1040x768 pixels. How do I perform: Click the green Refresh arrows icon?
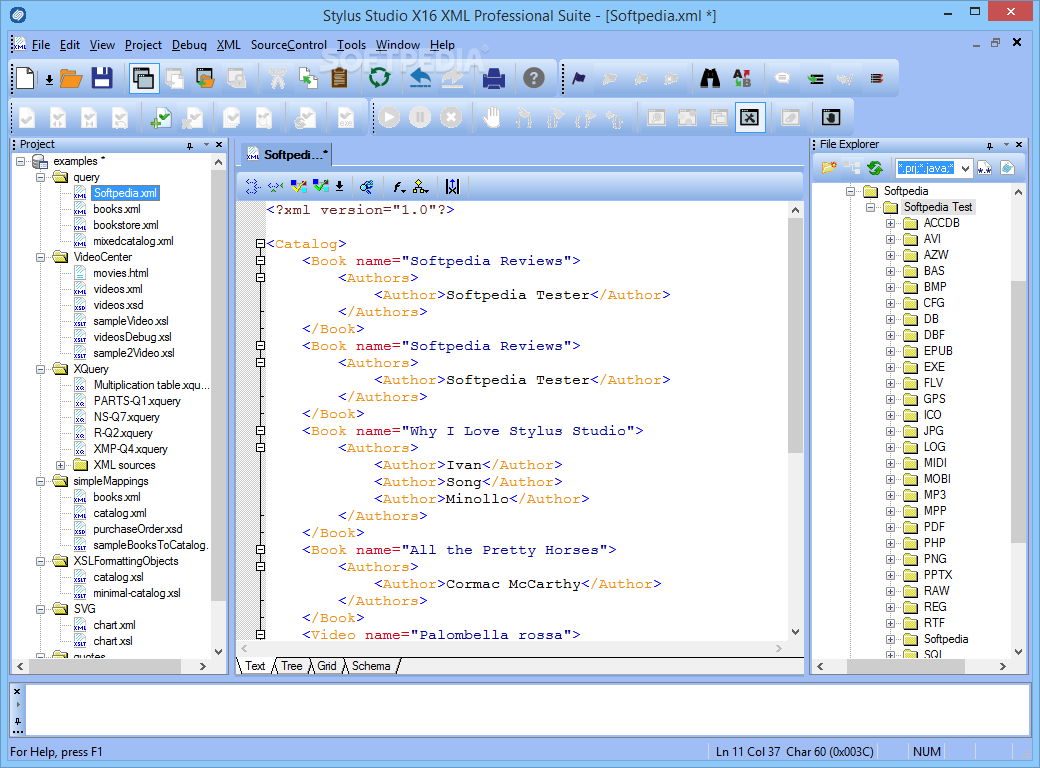(x=379, y=78)
